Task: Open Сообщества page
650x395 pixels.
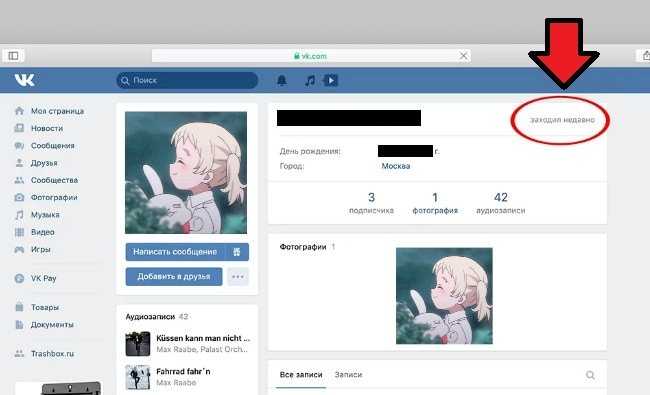Action: [x=54, y=180]
